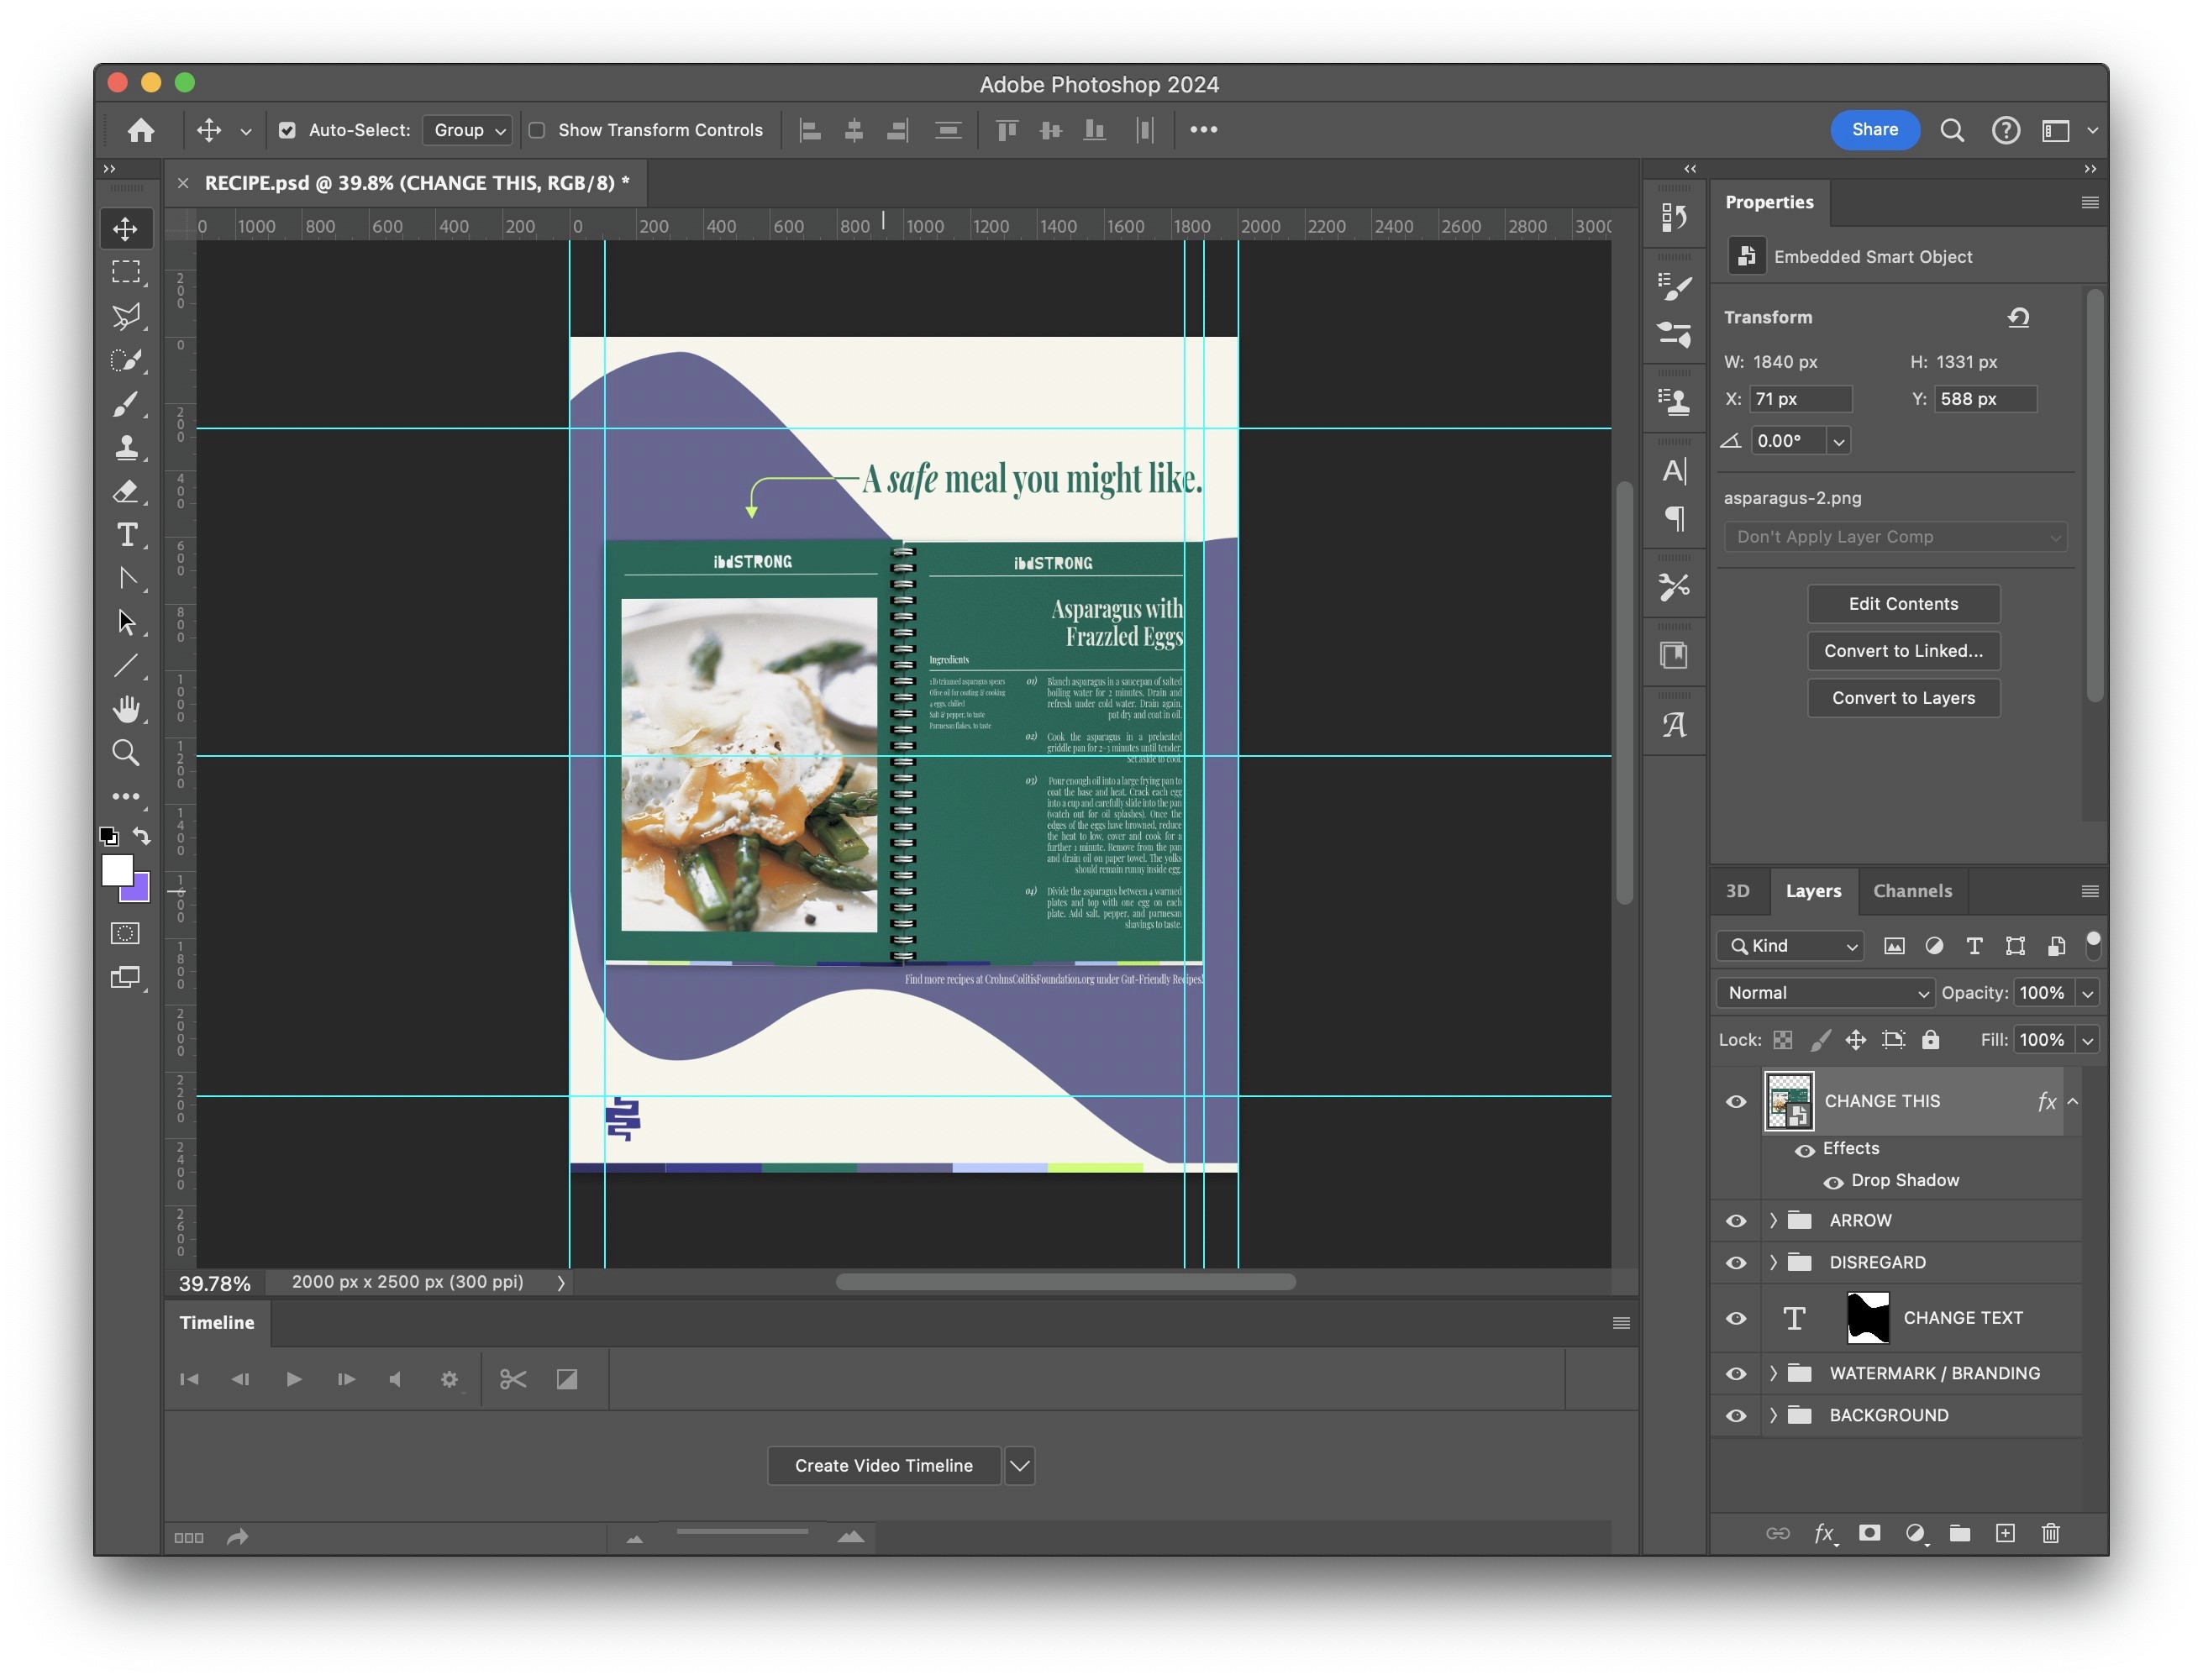This screenshot has width=2203, height=1680.
Task: Expand the DISREGARD layer group
Action: coord(1773,1263)
